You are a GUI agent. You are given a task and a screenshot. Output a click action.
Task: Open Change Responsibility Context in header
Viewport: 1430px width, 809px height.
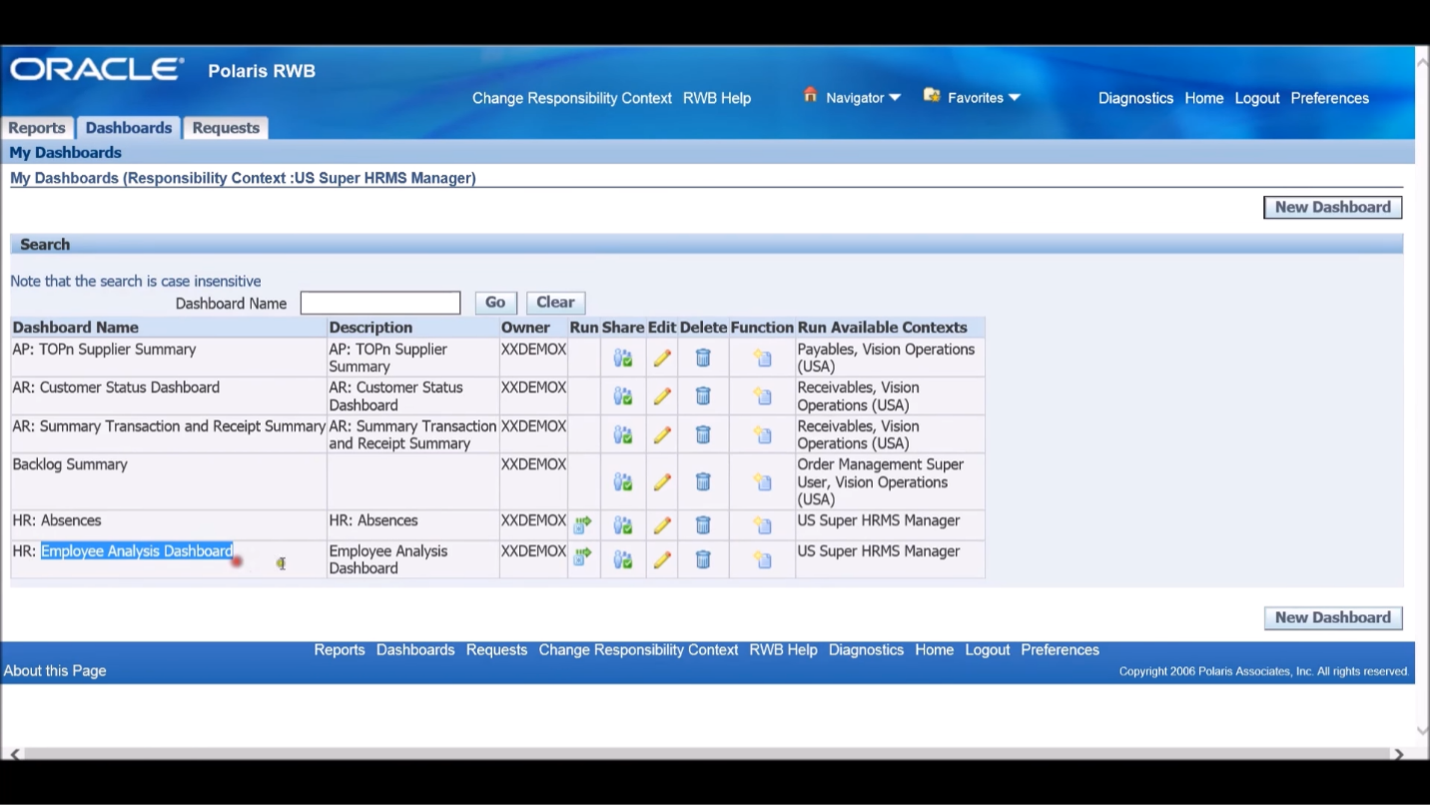[x=572, y=98]
